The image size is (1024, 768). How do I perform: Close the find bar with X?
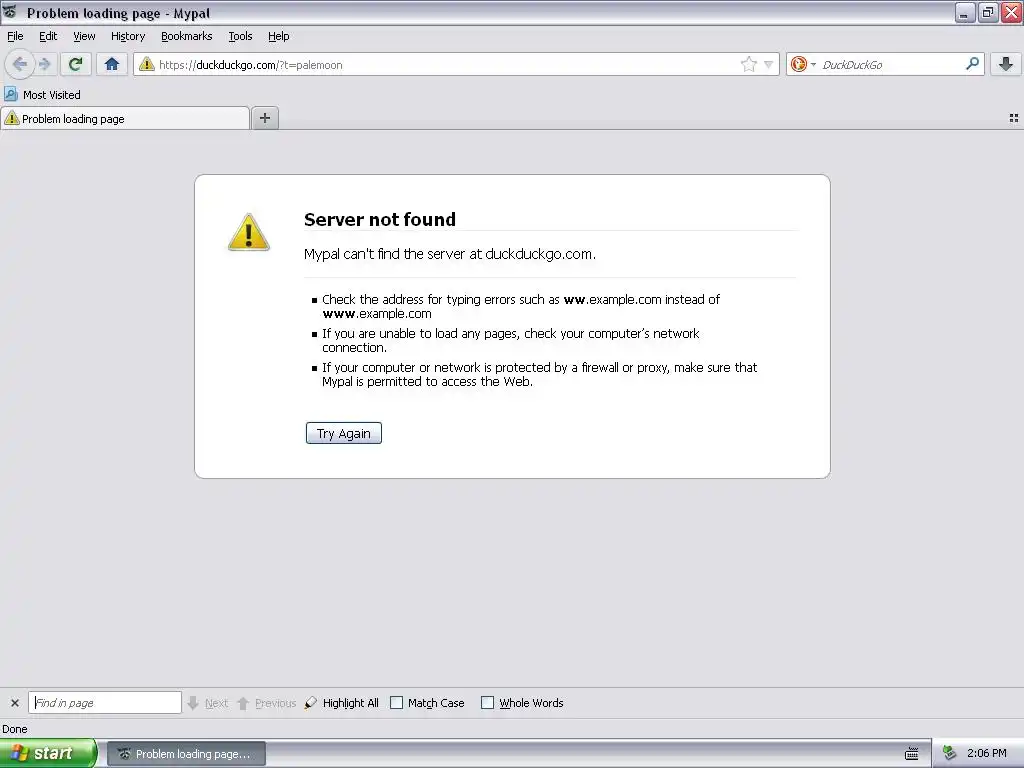point(14,703)
